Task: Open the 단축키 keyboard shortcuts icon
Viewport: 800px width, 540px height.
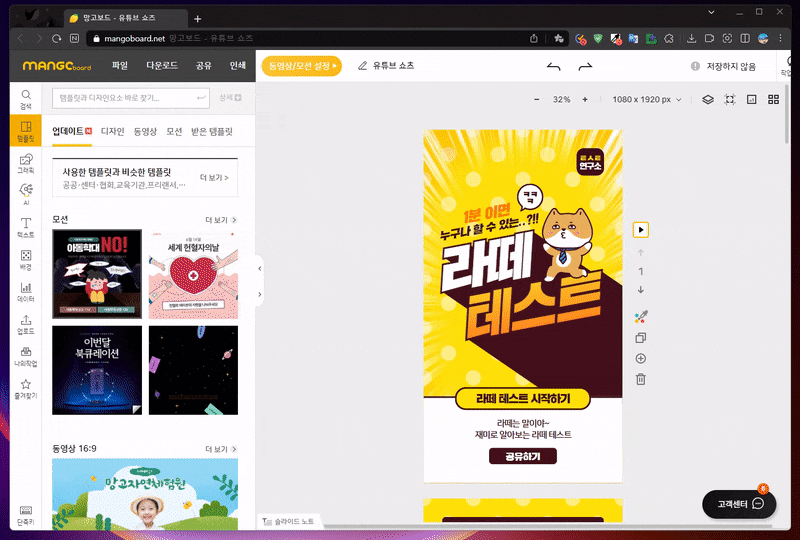Action: 26,515
